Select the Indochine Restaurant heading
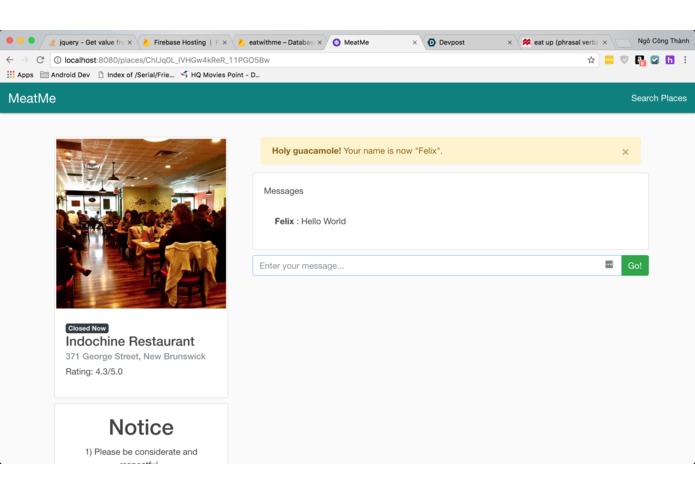The height and width of the screenshot is (494, 695). click(x=130, y=341)
